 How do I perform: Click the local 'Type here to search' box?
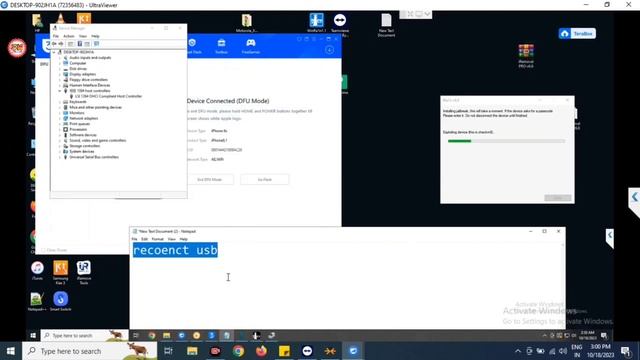[x=90, y=351]
